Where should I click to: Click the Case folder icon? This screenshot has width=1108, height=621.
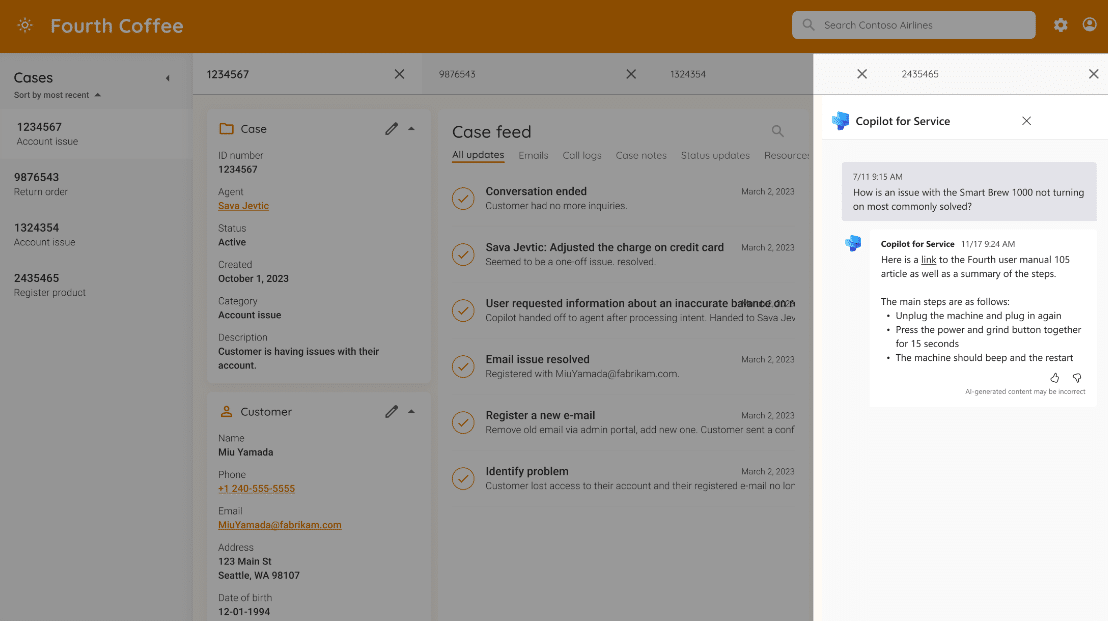click(226, 129)
